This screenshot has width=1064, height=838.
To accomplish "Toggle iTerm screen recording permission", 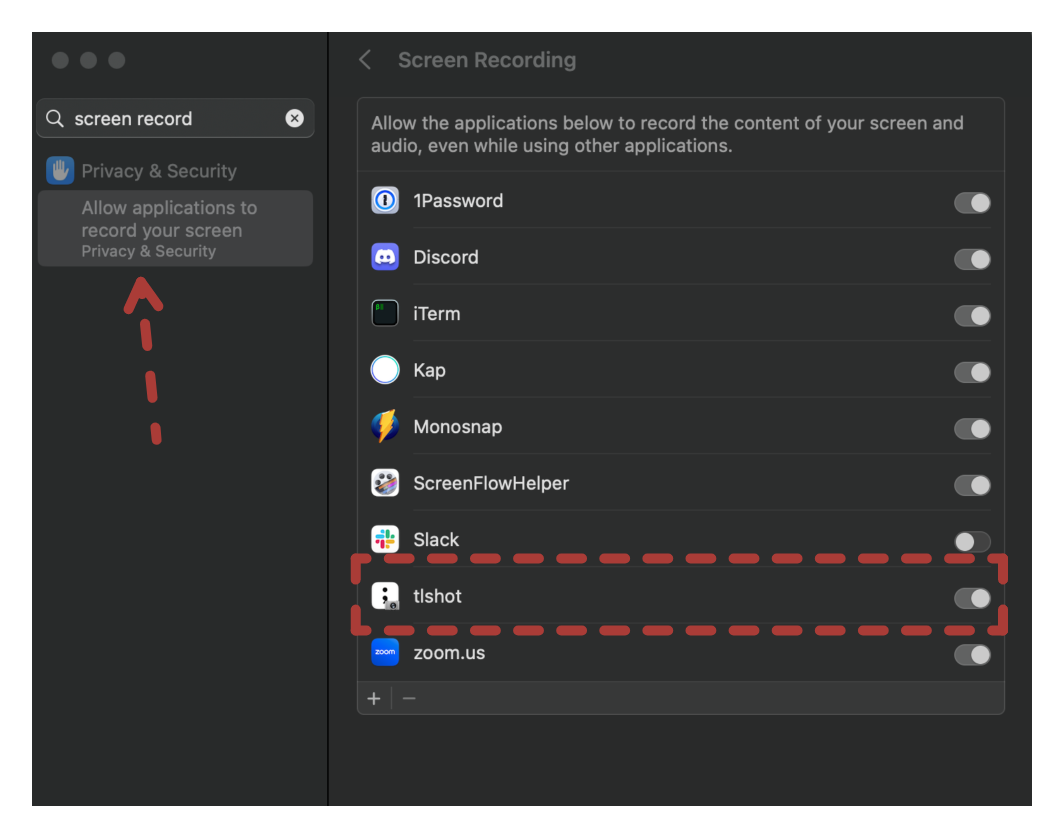I will (x=972, y=316).
